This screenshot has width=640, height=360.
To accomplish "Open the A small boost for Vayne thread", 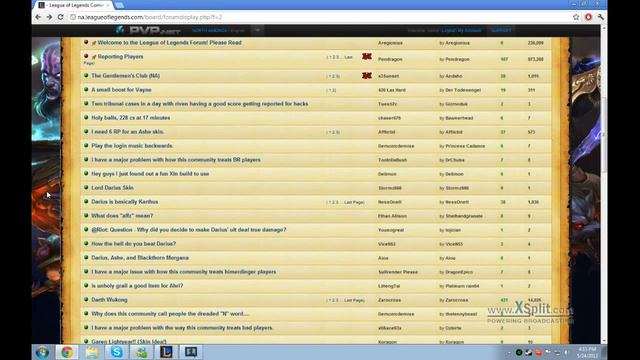I will (121, 90).
